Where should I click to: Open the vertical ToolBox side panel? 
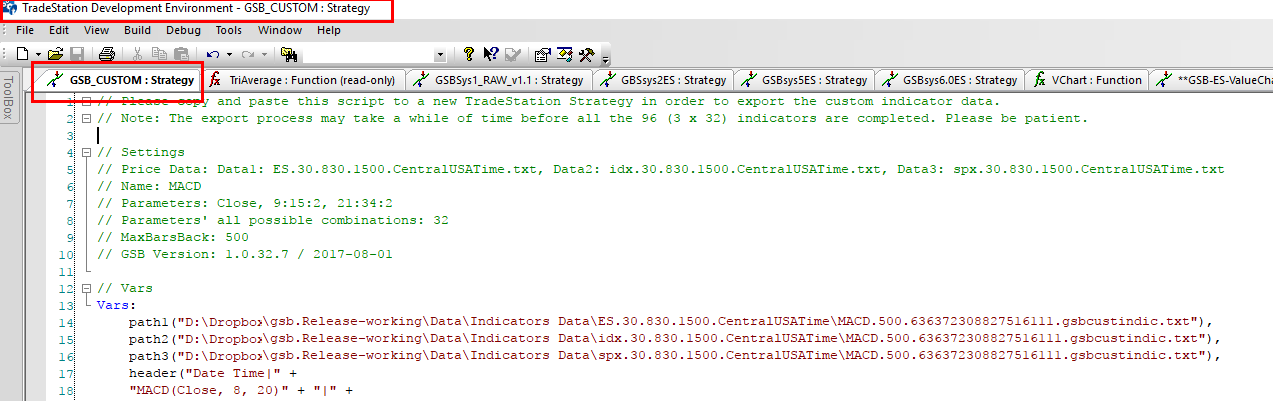pos(9,98)
